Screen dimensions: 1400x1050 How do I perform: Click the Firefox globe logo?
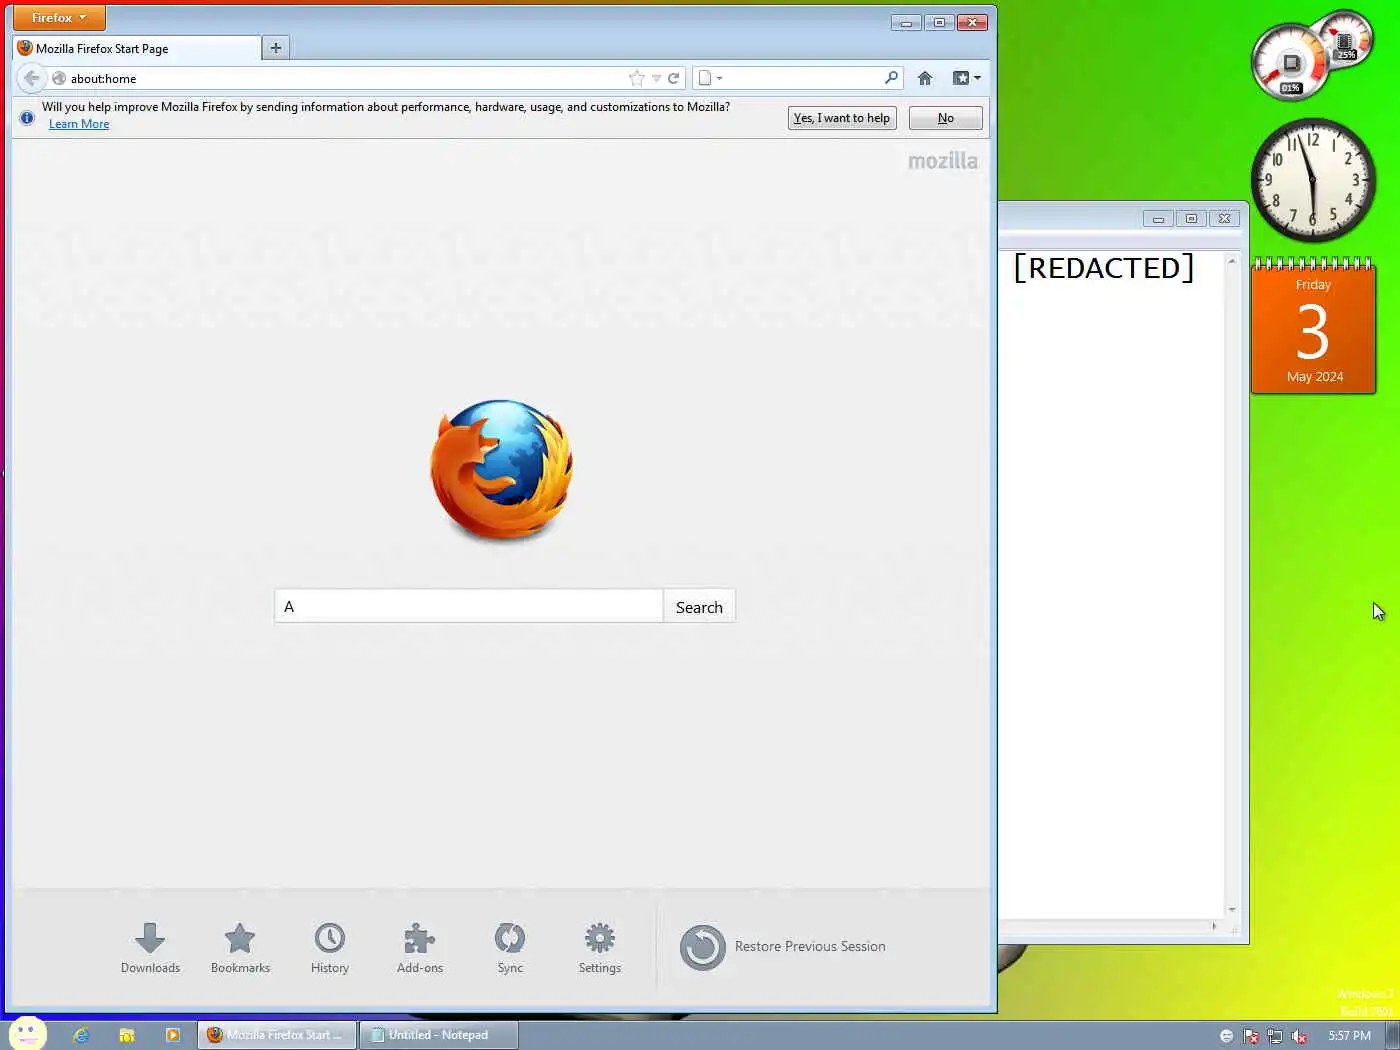pos(502,470)
